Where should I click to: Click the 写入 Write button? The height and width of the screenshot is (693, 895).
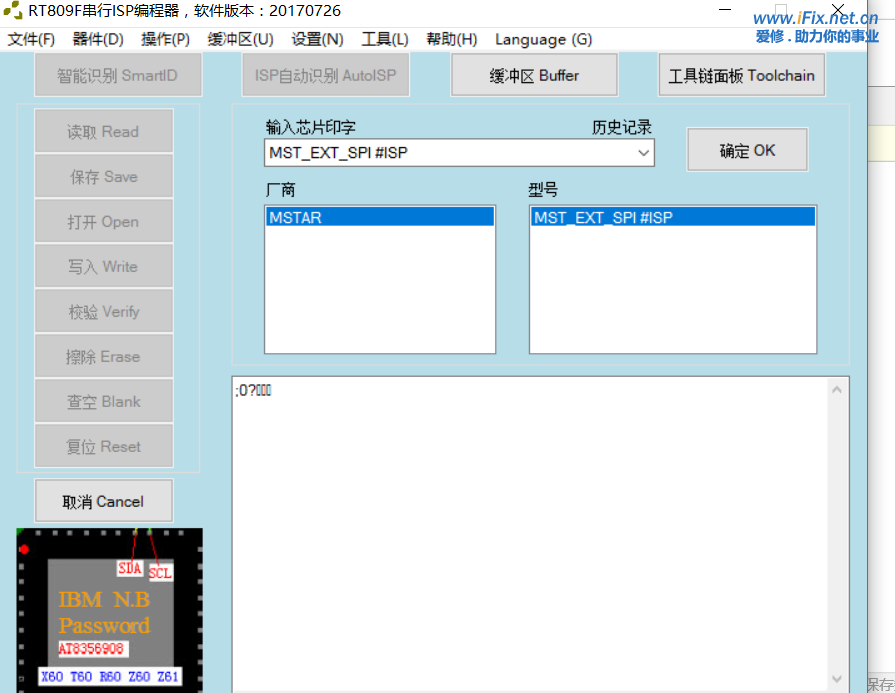pyautogui.click(x=103, y=266)
